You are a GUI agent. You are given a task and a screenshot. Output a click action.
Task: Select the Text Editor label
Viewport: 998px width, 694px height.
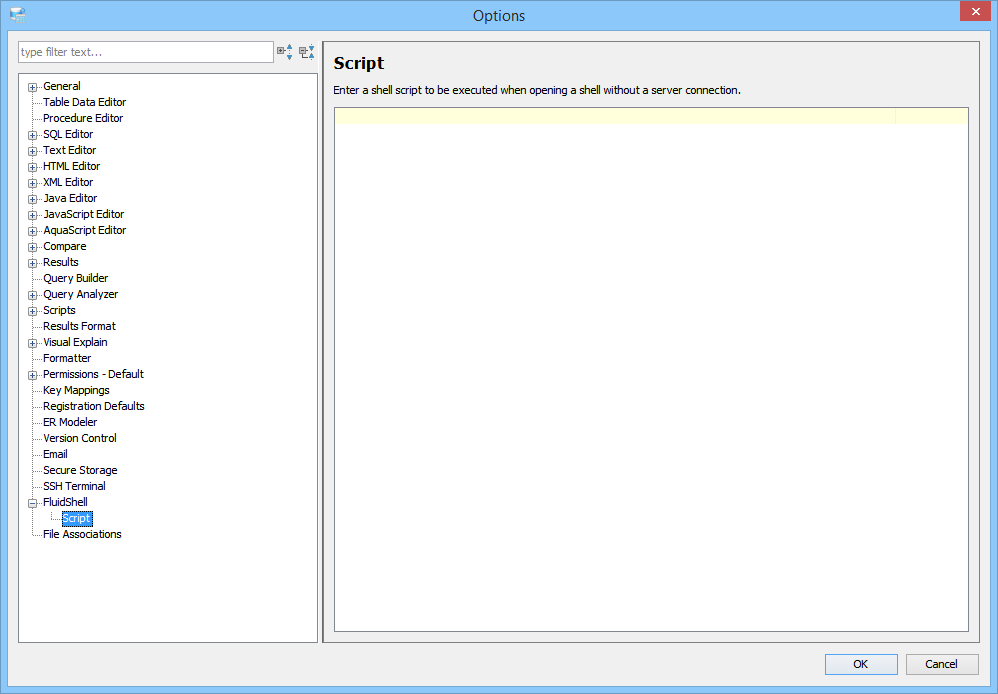click(69, 150)
